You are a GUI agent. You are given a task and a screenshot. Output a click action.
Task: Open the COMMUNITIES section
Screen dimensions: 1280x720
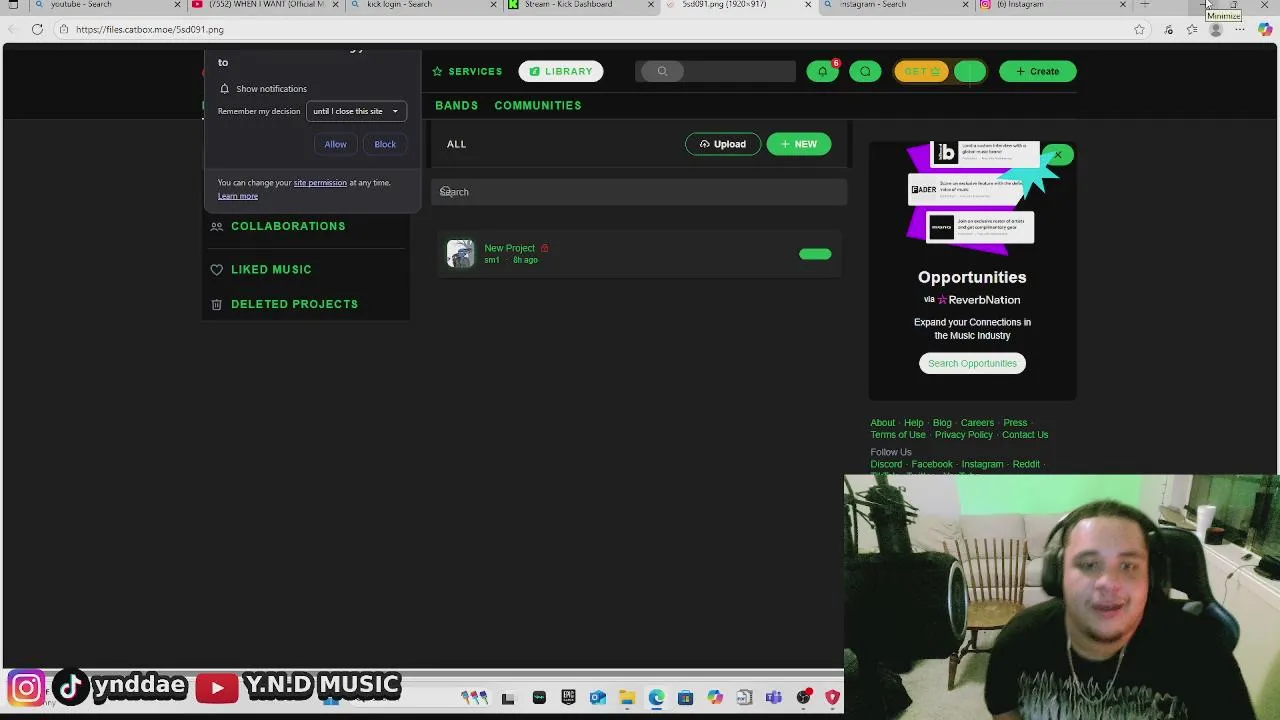pos(537,105)
